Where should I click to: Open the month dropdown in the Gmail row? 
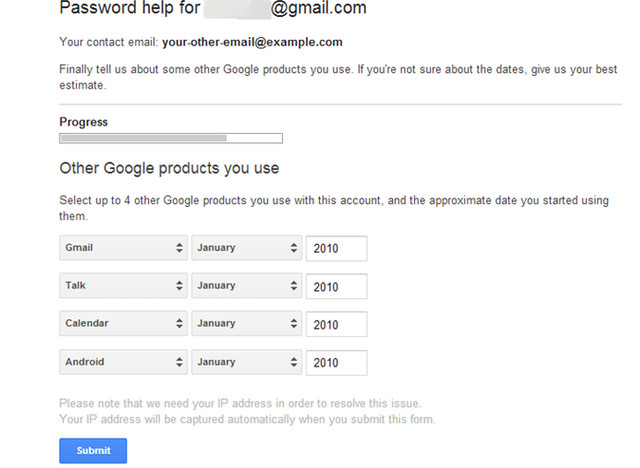[x=246, y=248]
